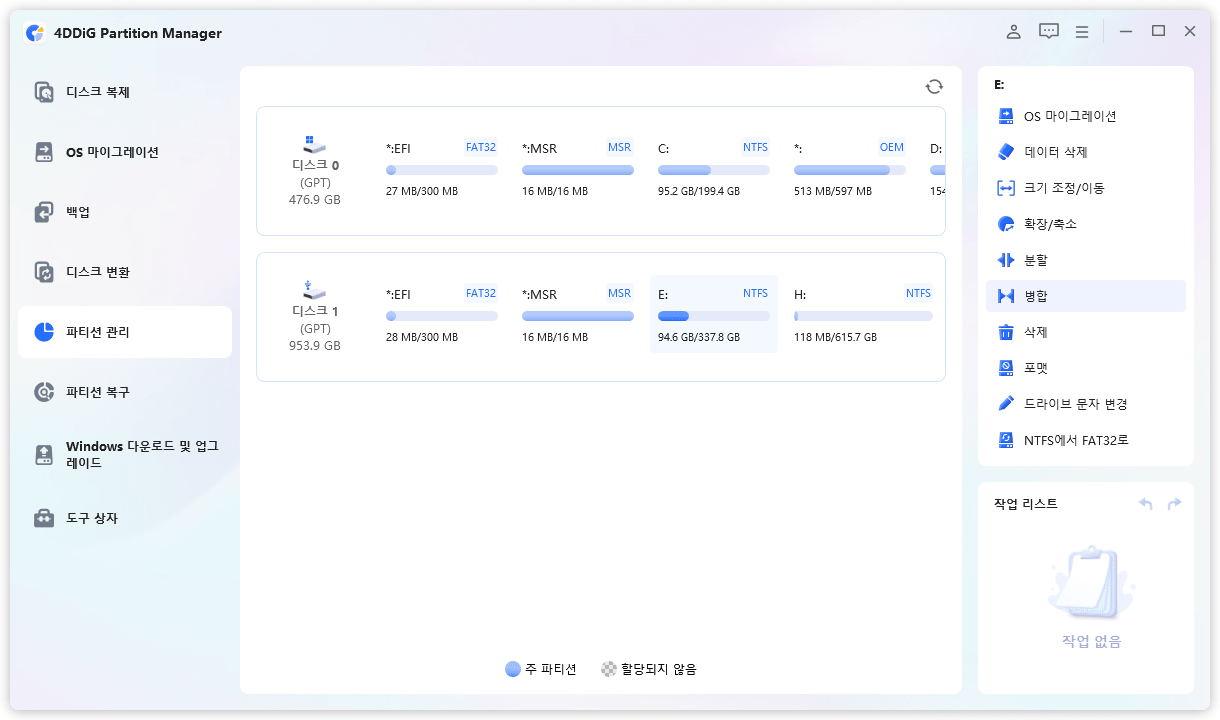Open the feedback message icon
The height and width of the screenshot is (720, 1220).
[x=1048, y=32]
